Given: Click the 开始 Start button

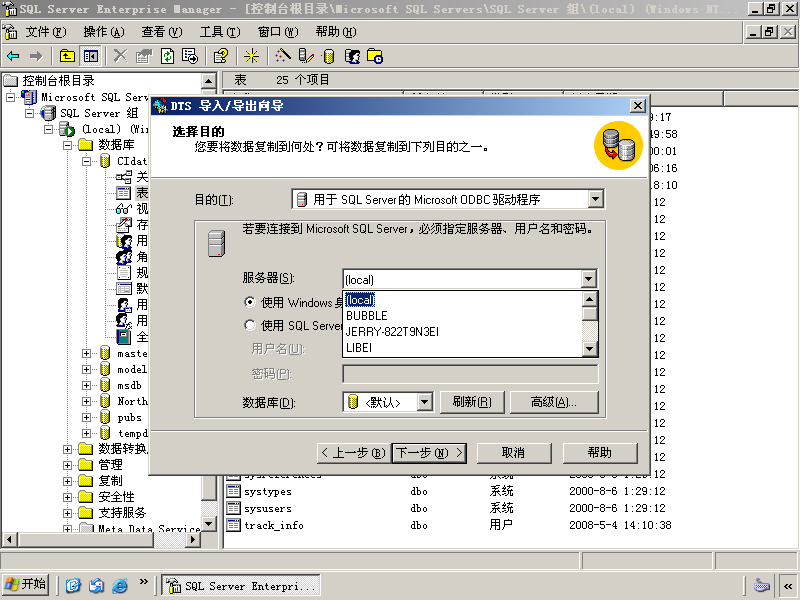Looking at the screenshot, I should click(26, 585).
